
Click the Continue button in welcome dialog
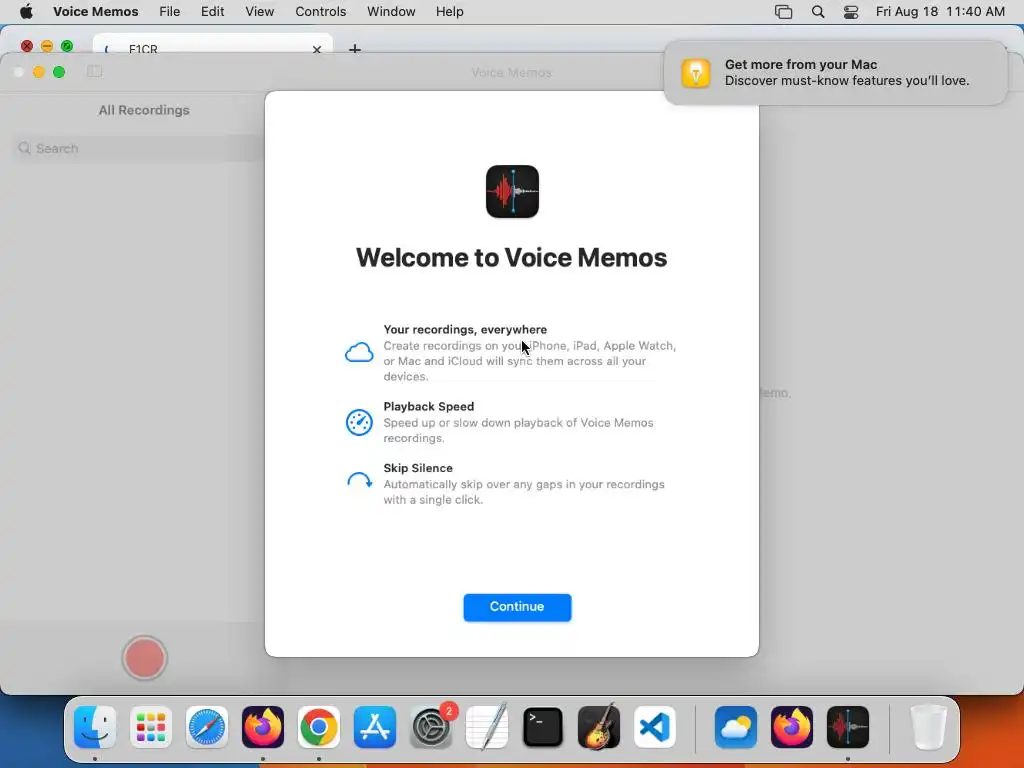pyautogui.click(x=517, y=607)
